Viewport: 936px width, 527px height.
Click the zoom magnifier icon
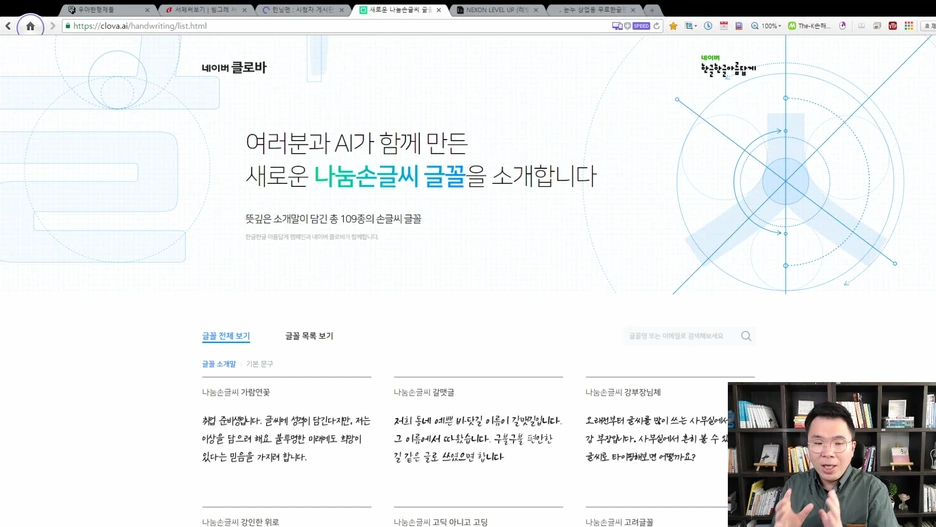coord(755,26)
